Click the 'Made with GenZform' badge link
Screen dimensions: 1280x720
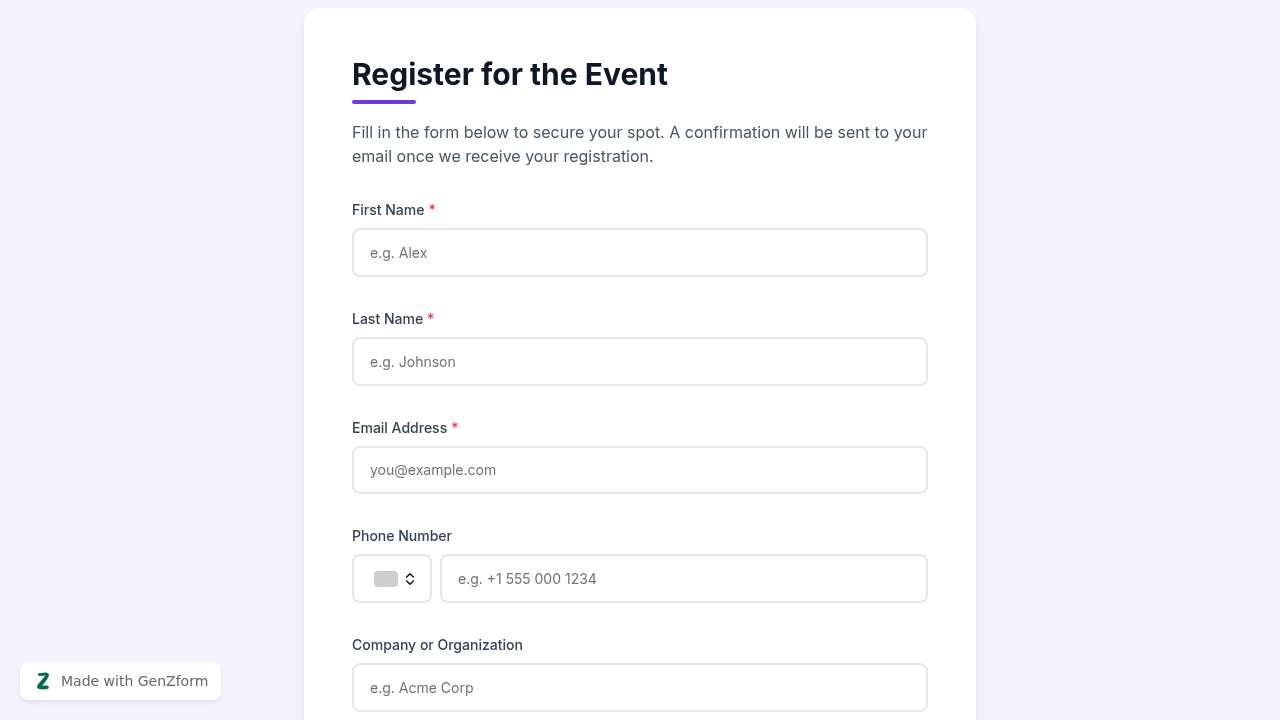120,680
